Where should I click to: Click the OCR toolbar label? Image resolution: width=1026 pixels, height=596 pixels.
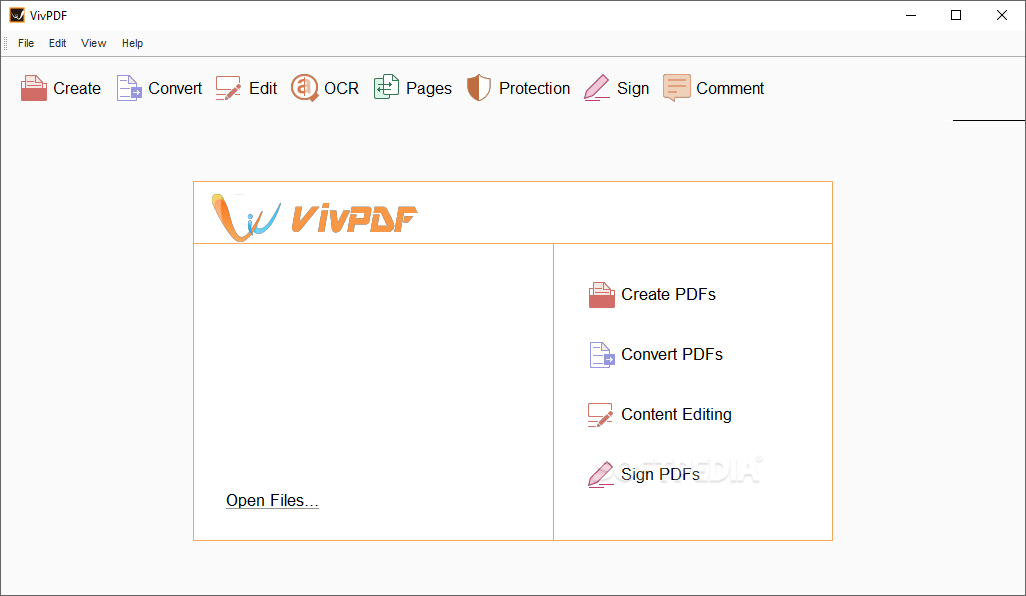pos(342,88)
